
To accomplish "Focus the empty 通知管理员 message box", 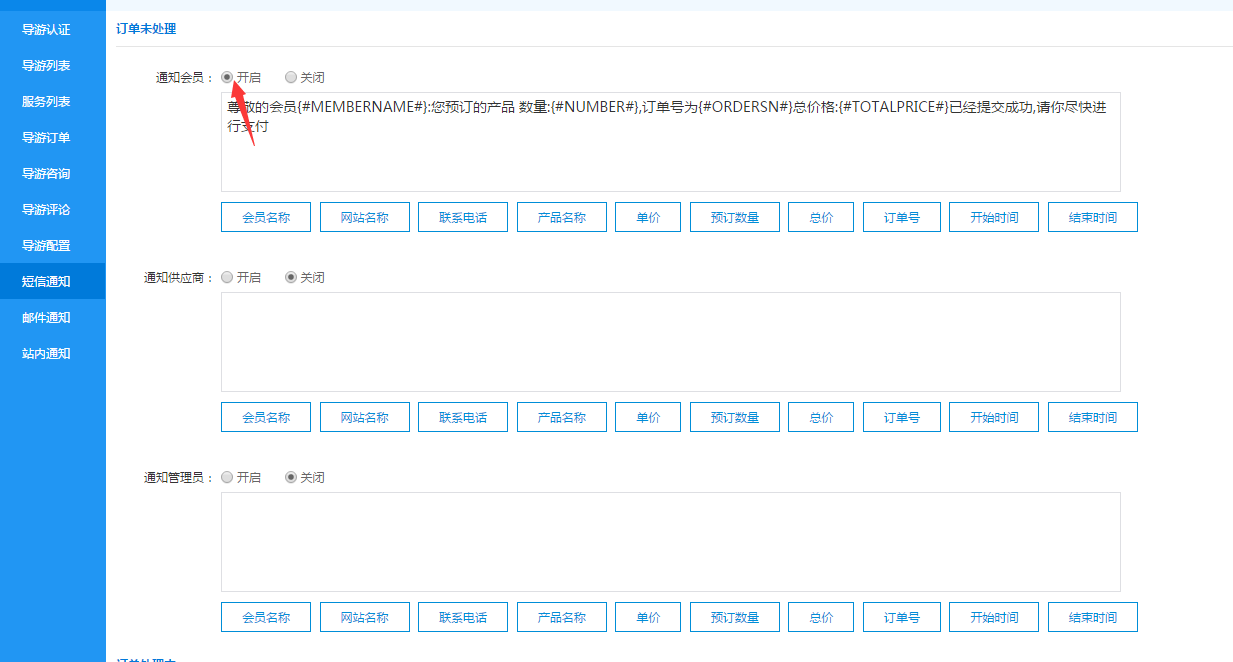I will click(670, 541).
